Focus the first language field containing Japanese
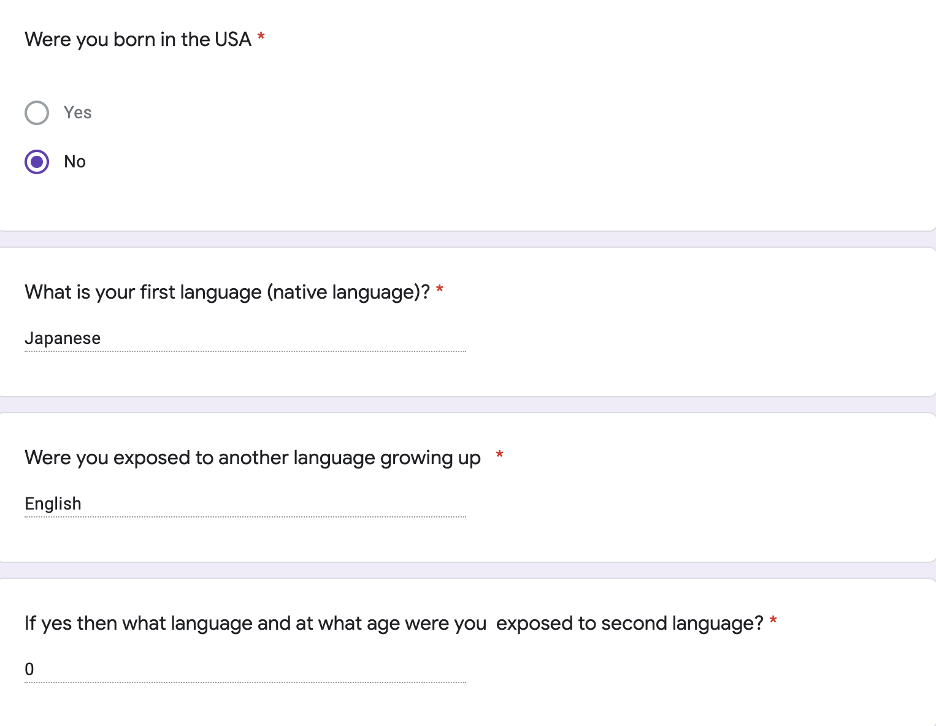The image size is (936, 726). (x=245, y=339)
